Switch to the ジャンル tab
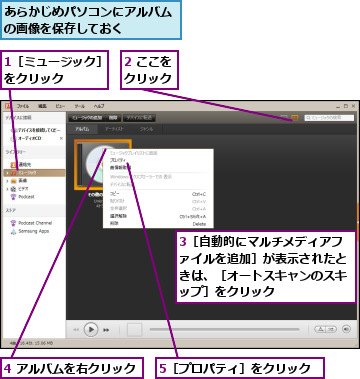Image resolution: width=360 pixels, height=379 pixels. (x=147, y=129)
